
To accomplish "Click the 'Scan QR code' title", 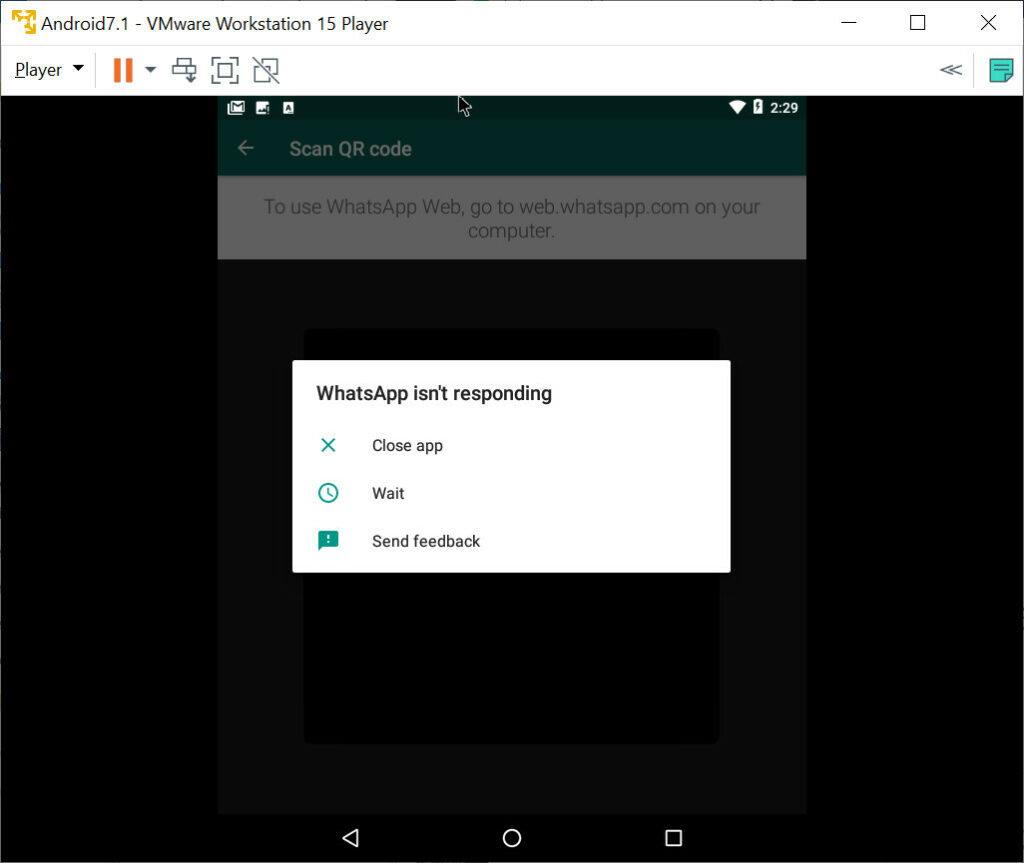I will [350, 149].
